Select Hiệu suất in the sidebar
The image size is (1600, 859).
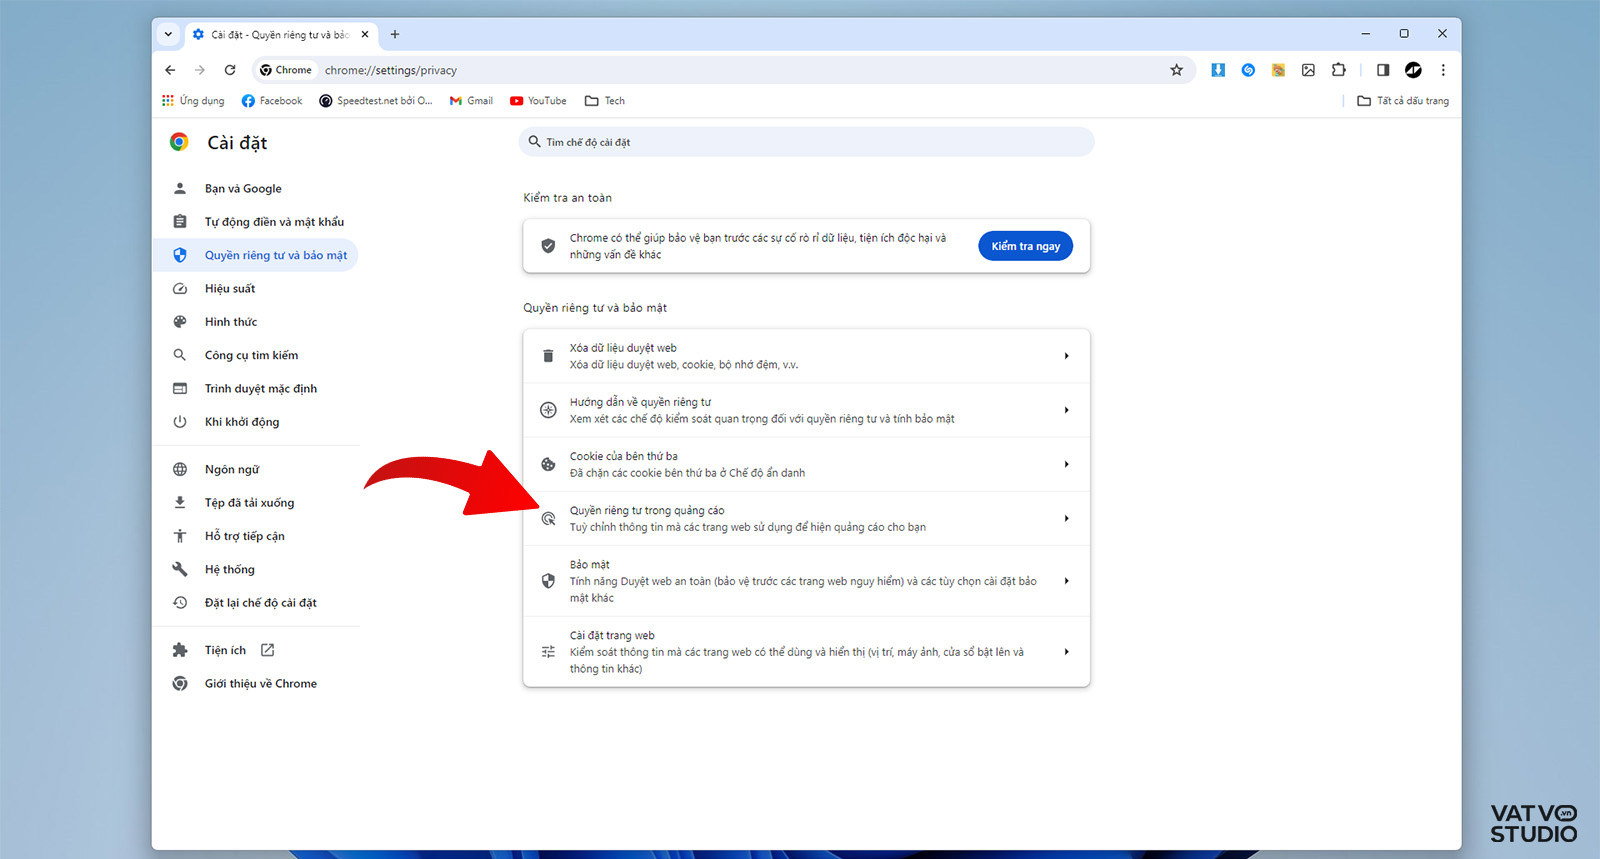256,288
